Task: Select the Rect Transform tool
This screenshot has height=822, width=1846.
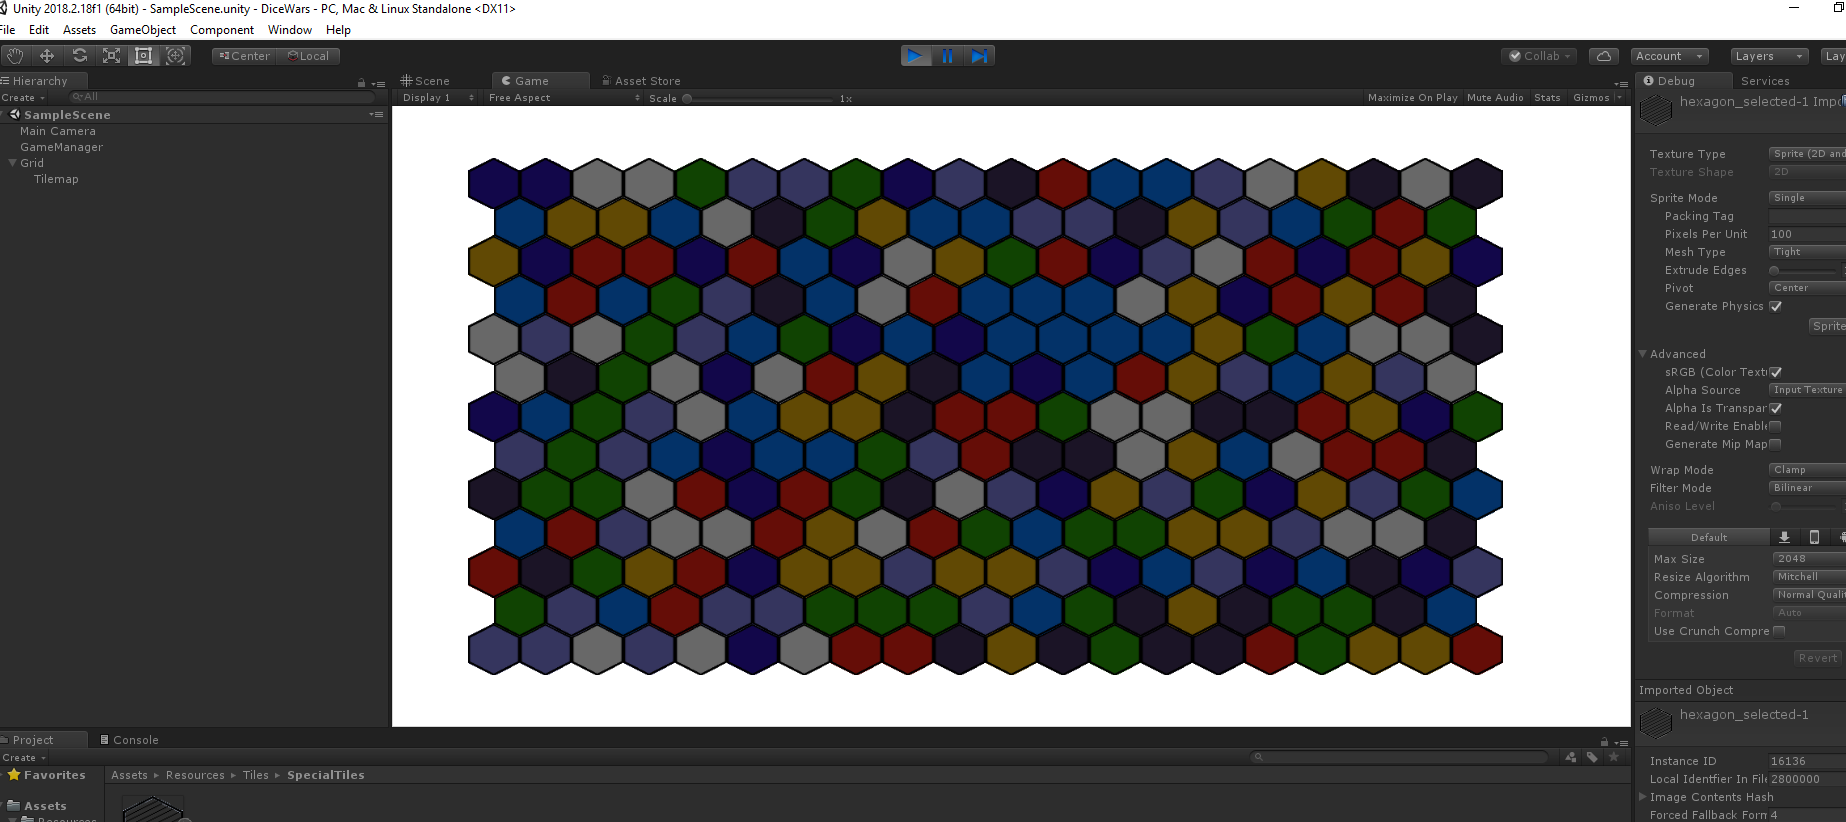Action: [143, 56]
